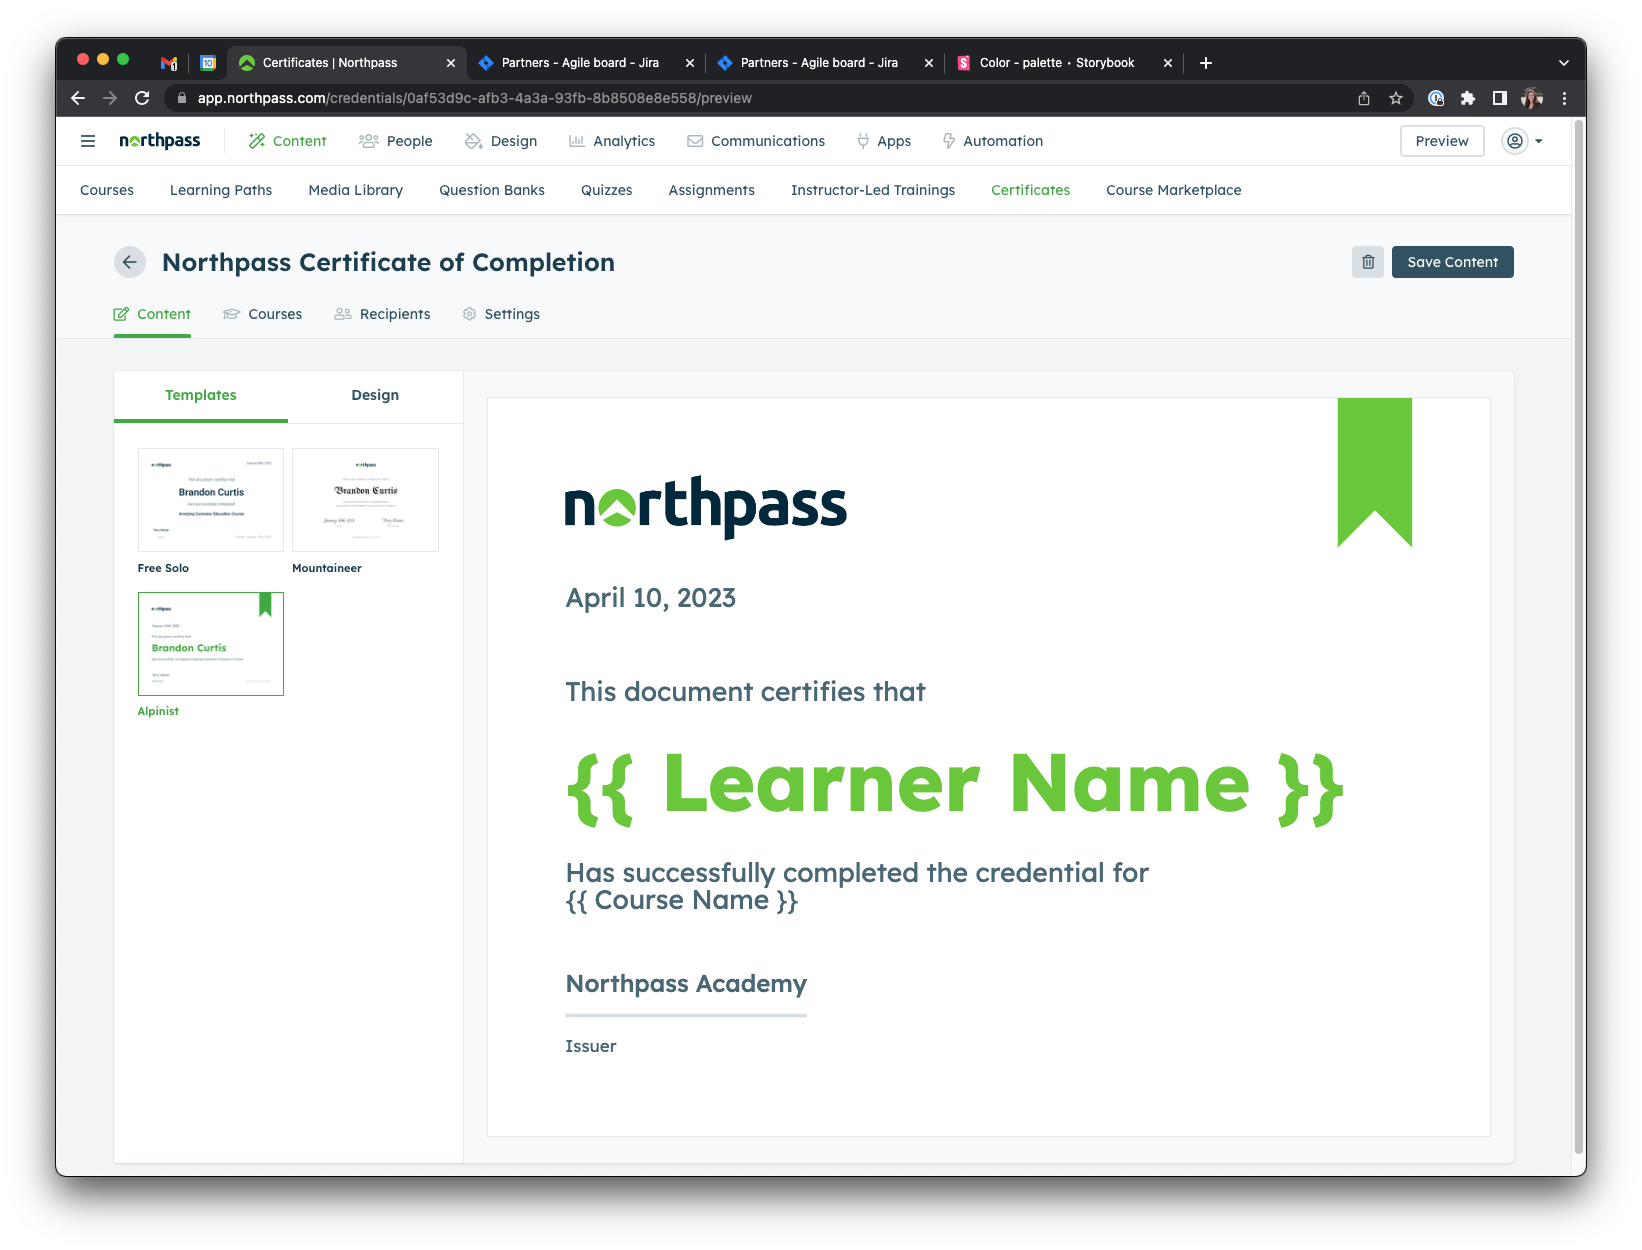Select the Alpinist certificate template thumbnail
The image size is (1642, 1250).
click(x=210, y=644)
